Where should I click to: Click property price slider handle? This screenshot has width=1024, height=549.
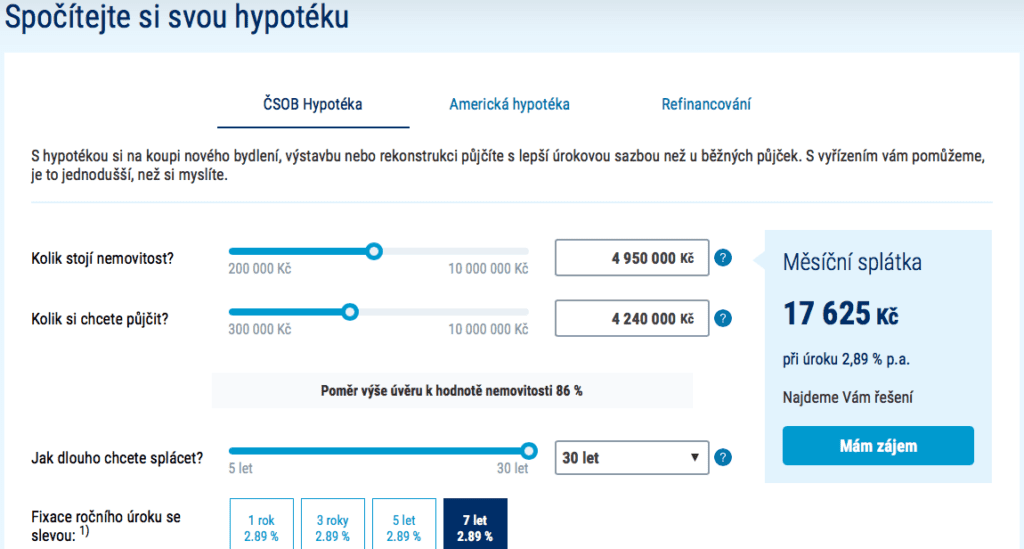(374, 251)
